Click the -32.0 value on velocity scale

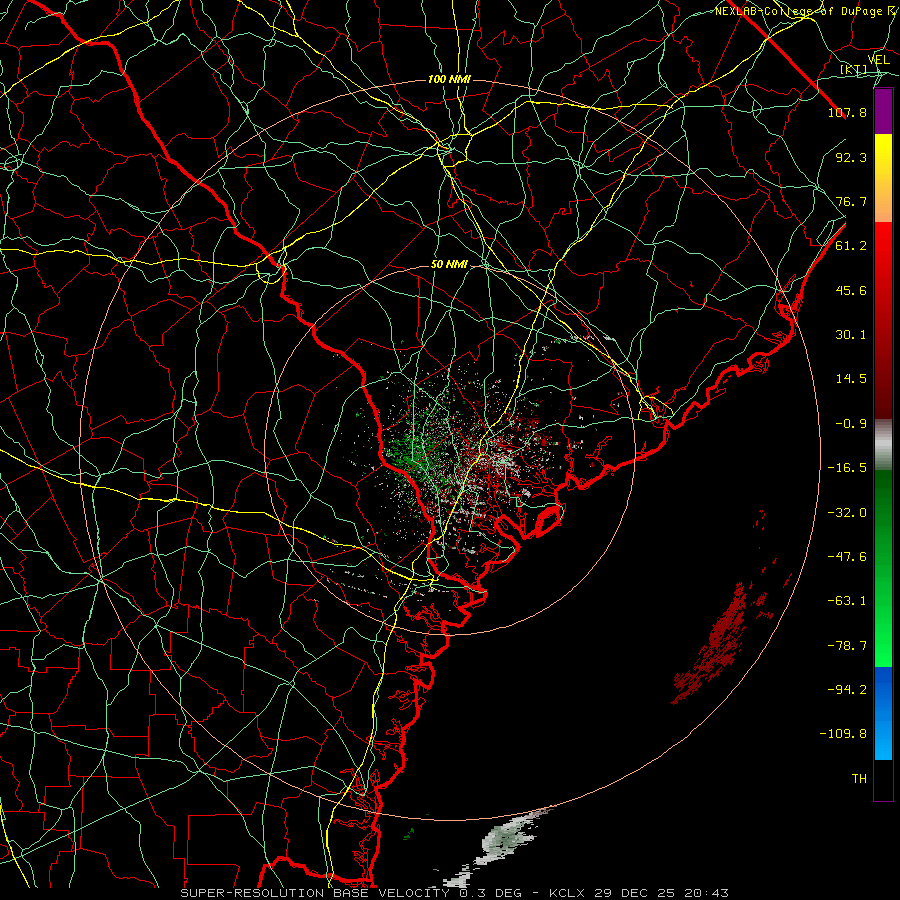(847, 513)
